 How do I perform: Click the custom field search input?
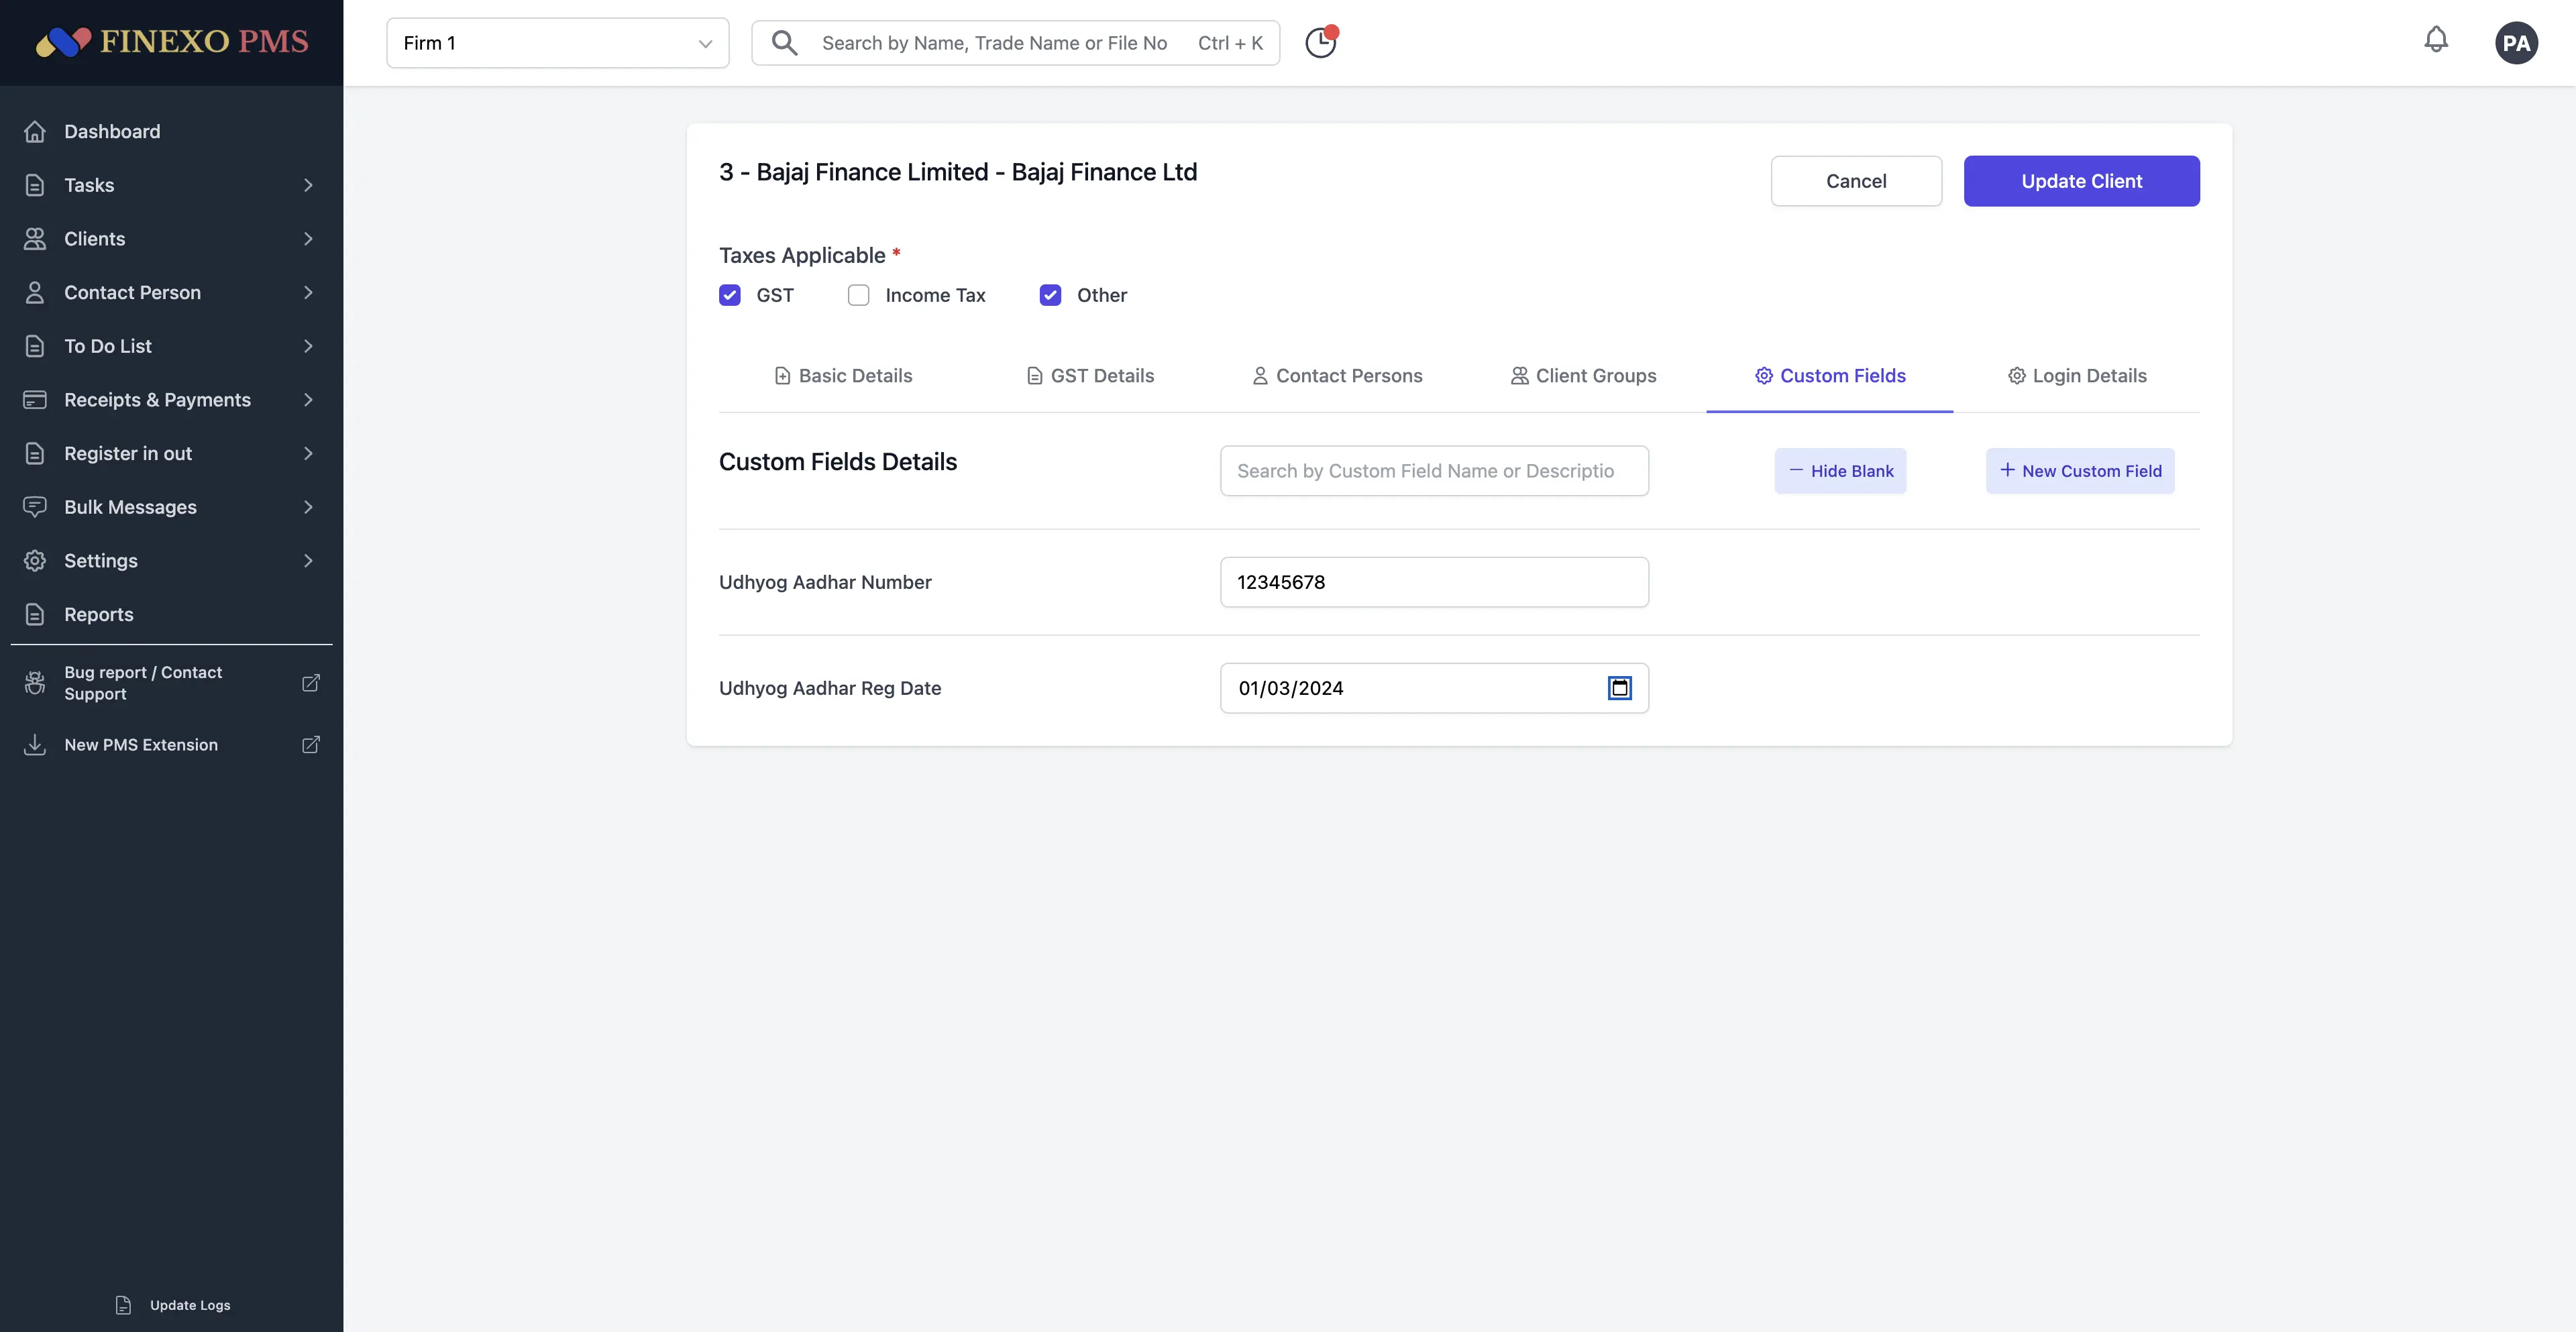coord(1434,471)
